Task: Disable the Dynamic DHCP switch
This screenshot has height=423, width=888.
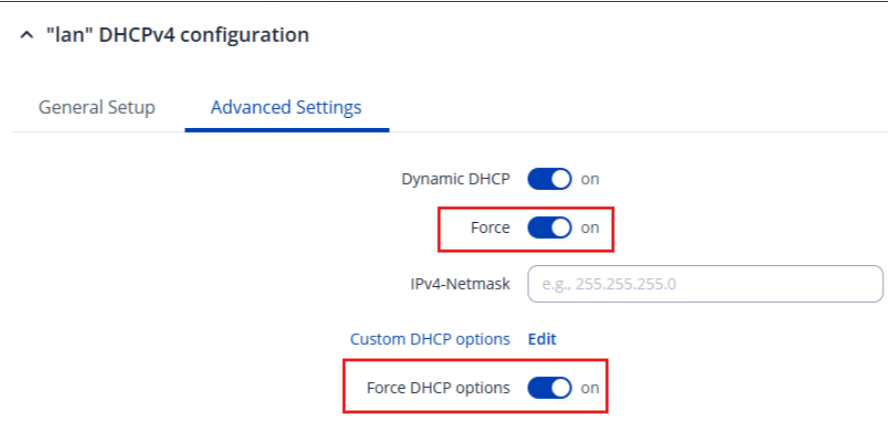Action: pos(549,179)
